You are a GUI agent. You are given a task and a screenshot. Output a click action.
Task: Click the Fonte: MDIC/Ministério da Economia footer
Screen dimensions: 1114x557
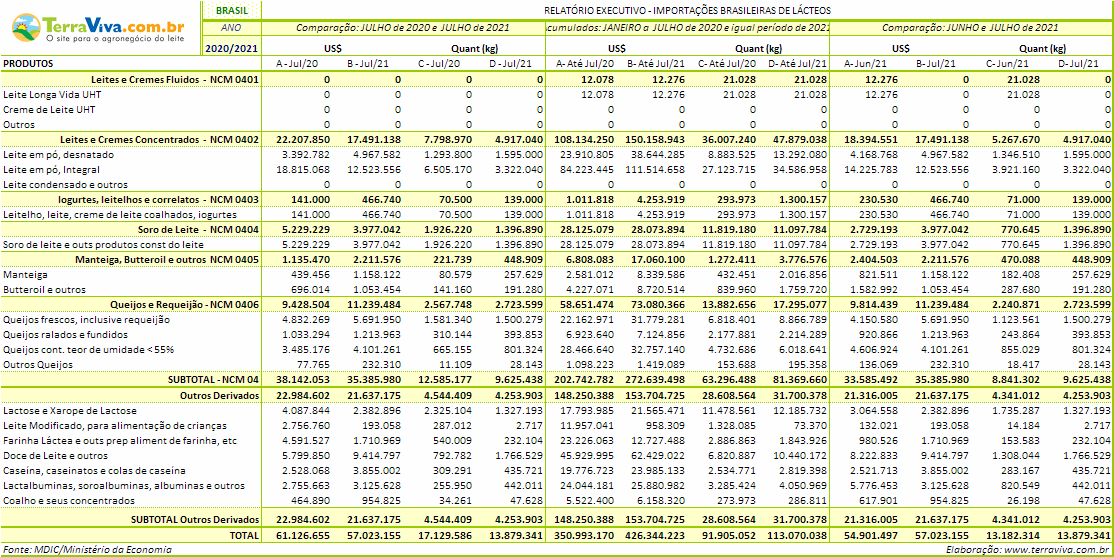click(87, 550)
